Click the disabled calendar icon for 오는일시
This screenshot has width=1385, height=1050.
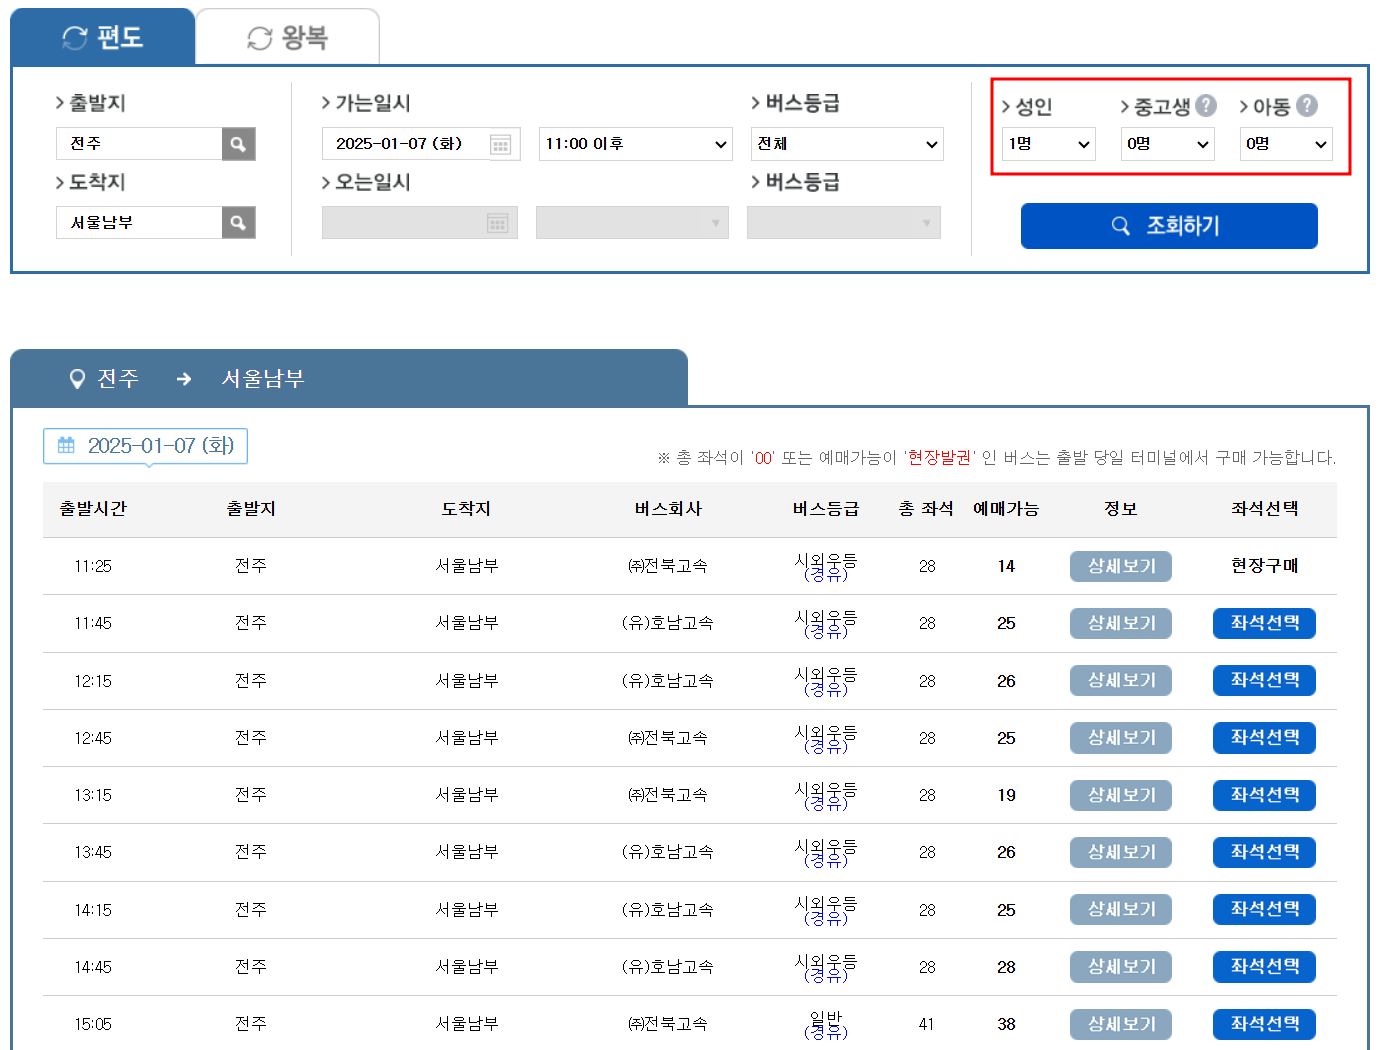[498, 223]
